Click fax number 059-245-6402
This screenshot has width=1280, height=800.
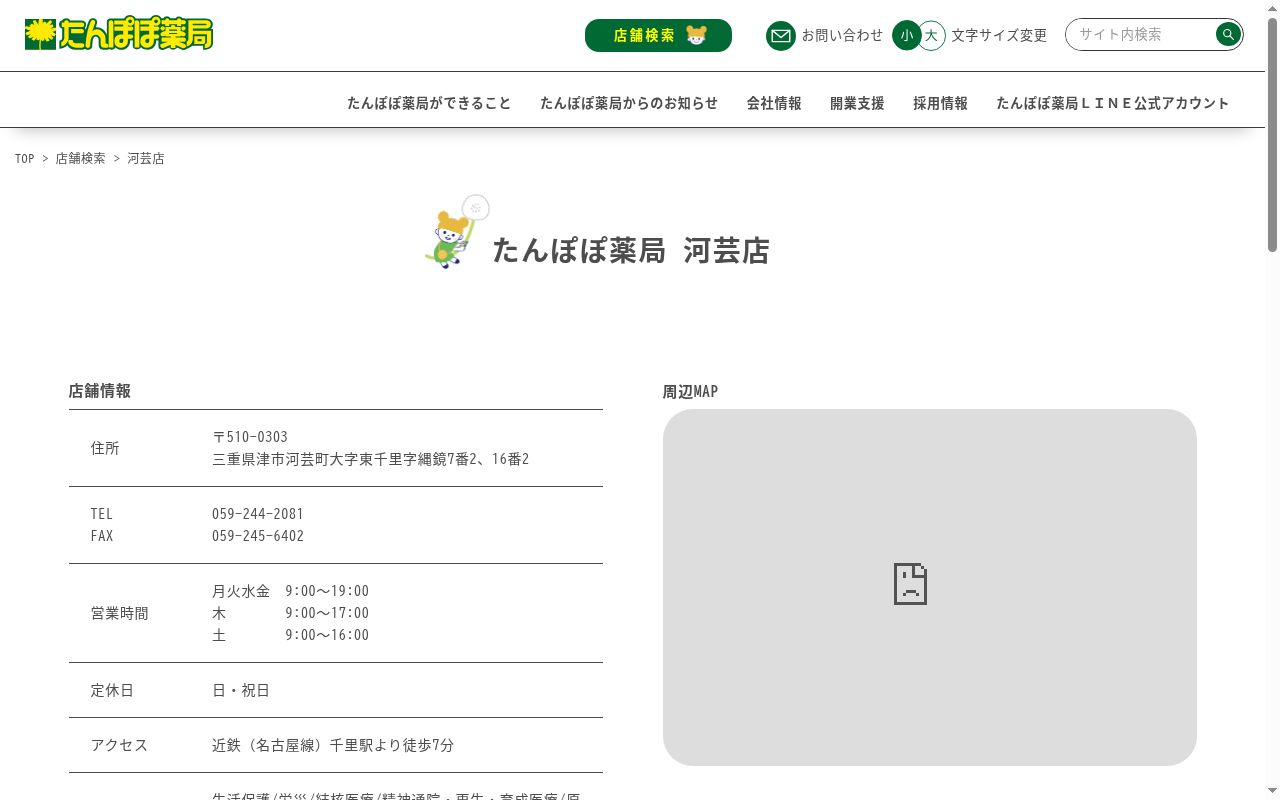pyautogui.click(x=258, y=536)
